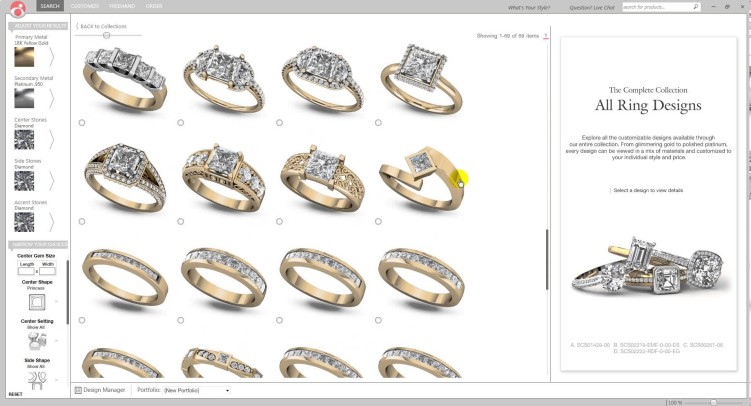
Task: Open the Portfolio dropdown
Action: click(x=196, y=390)
